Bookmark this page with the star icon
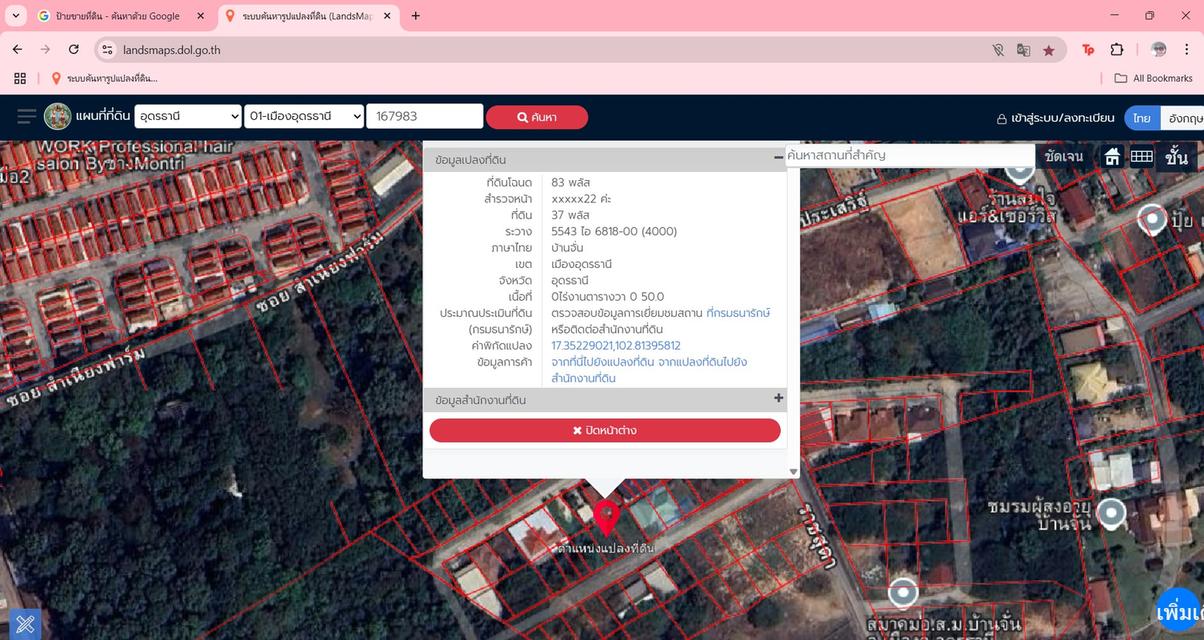Image resolution: width=1204 pixels, height=640 pixels. click(x=1048, y=50)
